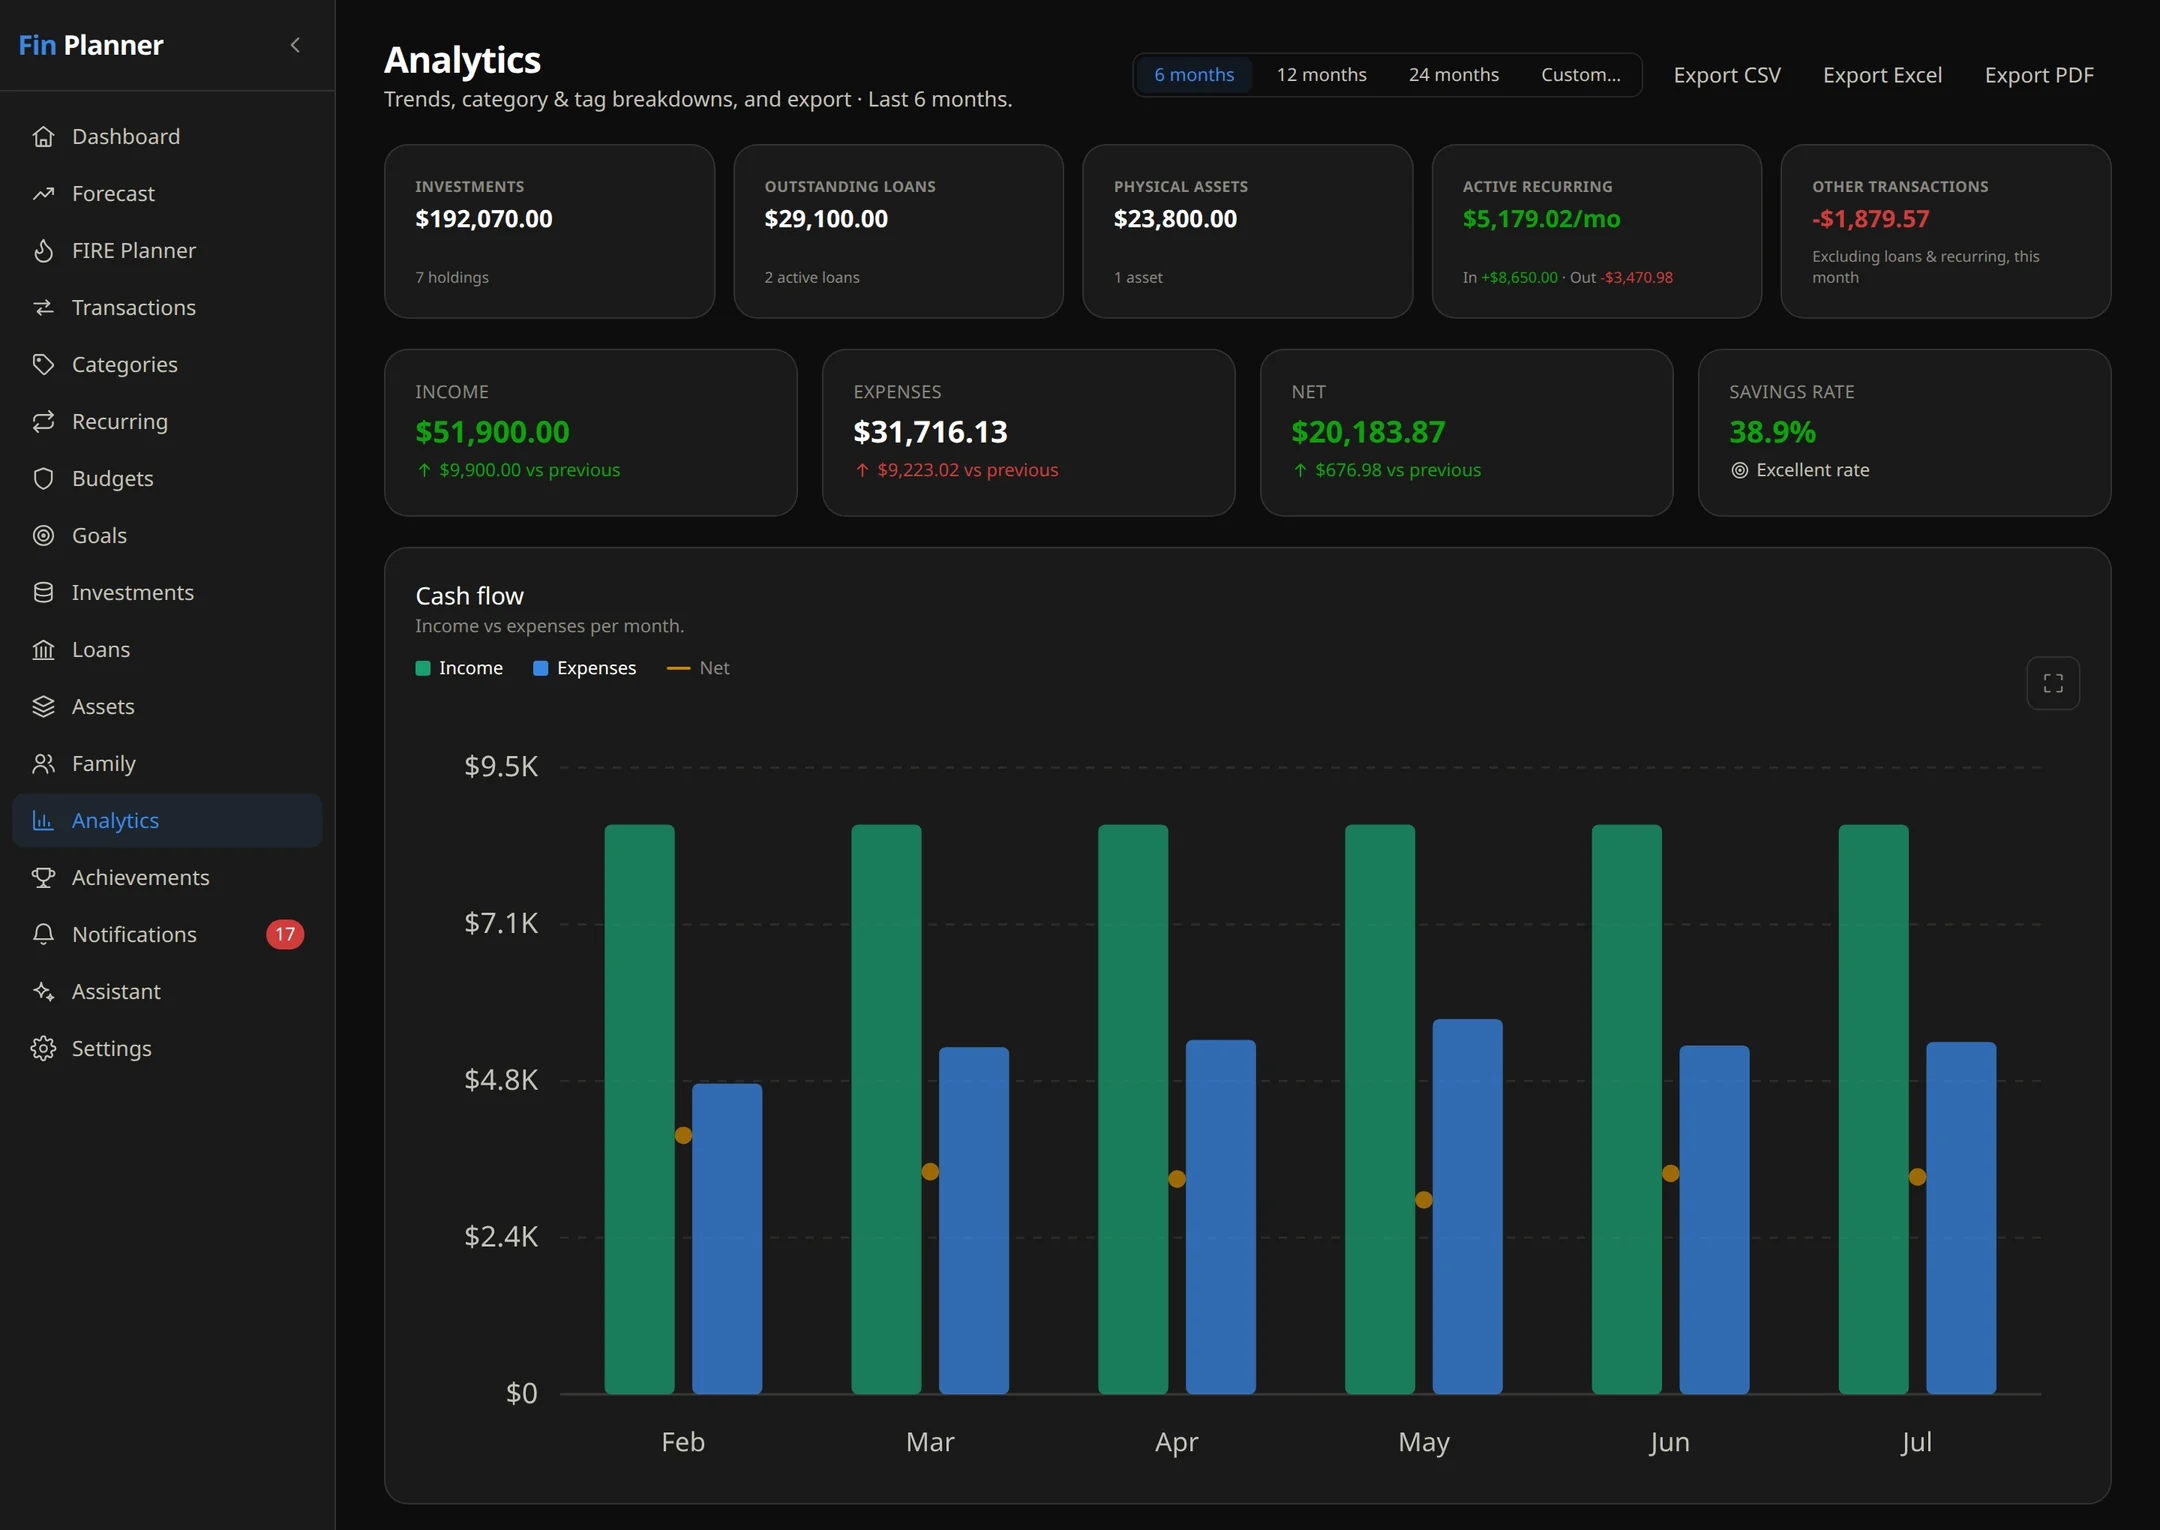This screenshot has height=1530, width=2160.
Task: Click the '7 holdings' text
Action: click(452, 277)
